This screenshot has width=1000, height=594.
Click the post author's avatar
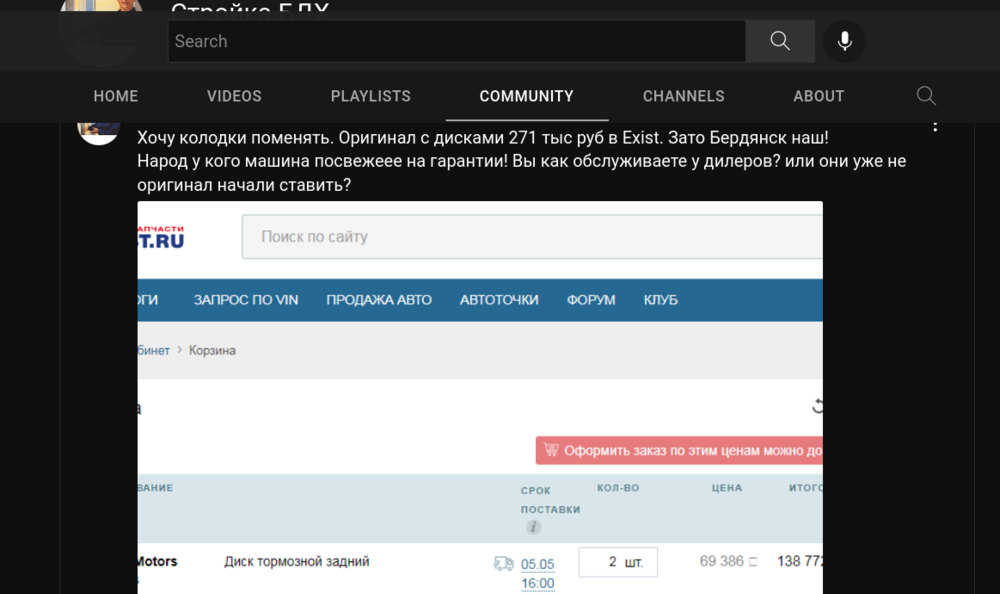coord(98,131)
